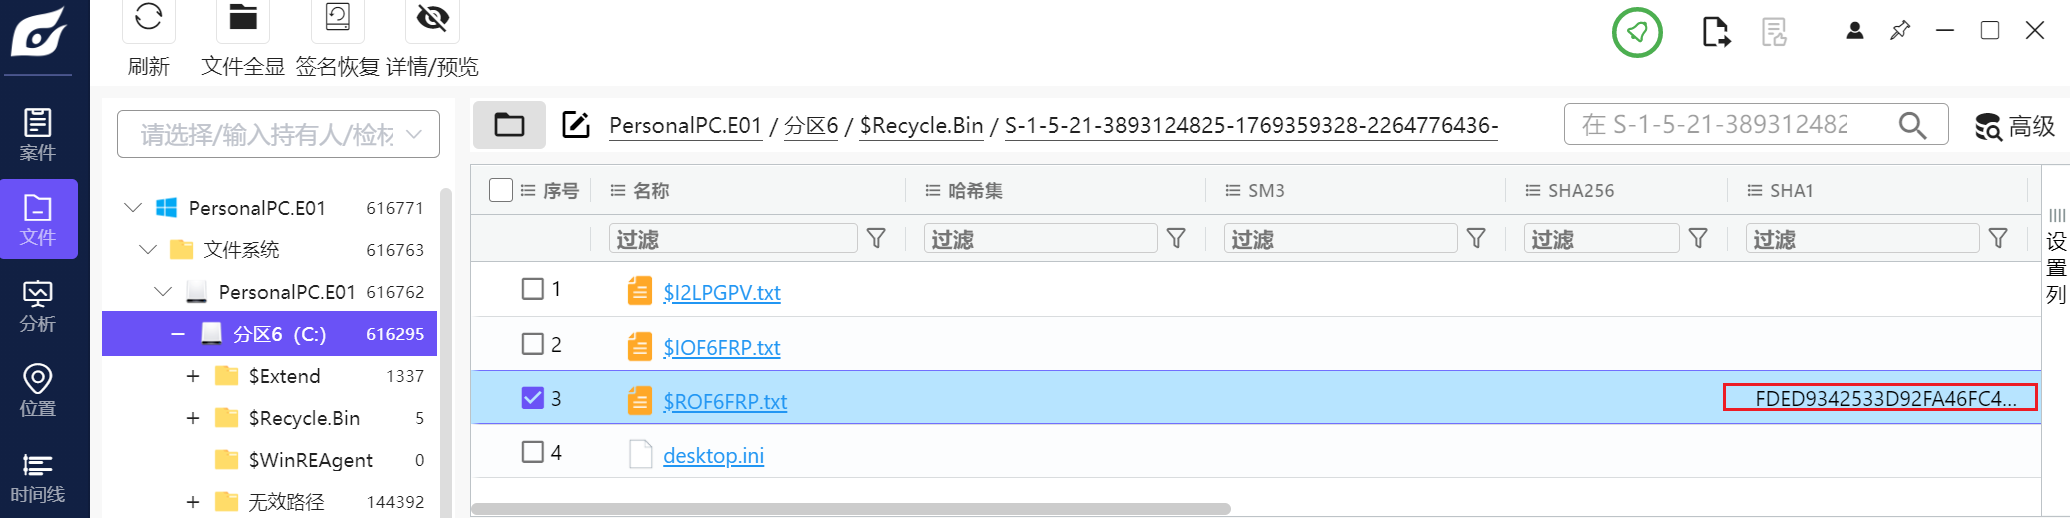Click the 文件全显 folder icon

(243, 18)
